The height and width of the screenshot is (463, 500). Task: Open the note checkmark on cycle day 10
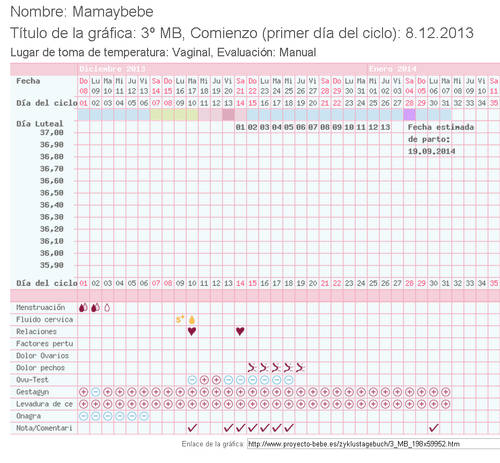192,428
